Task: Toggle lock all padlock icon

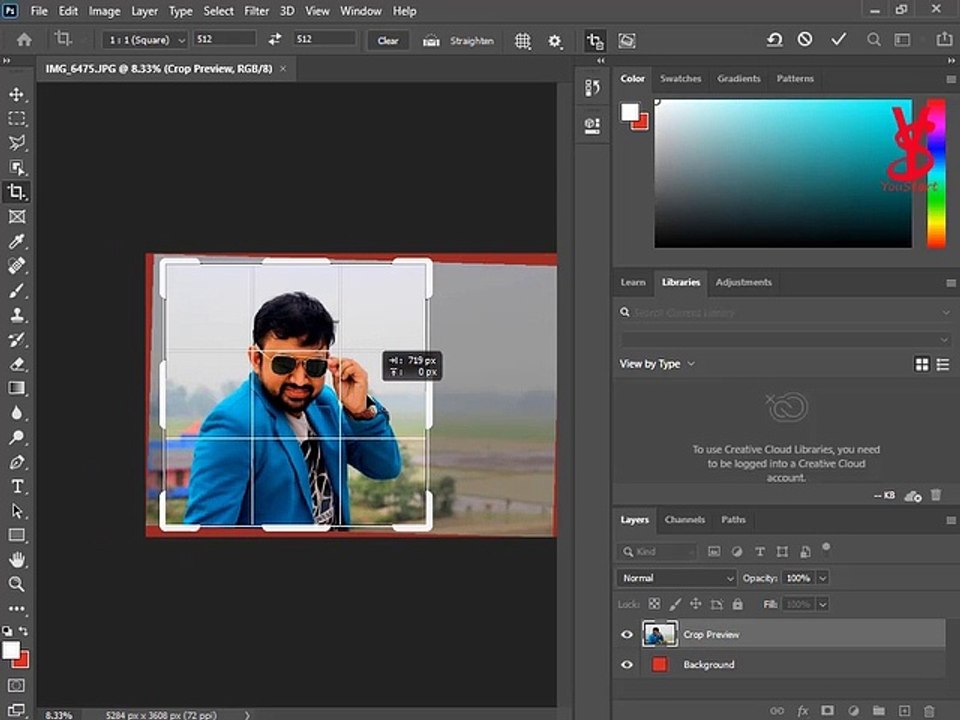Action: [737, 604]
